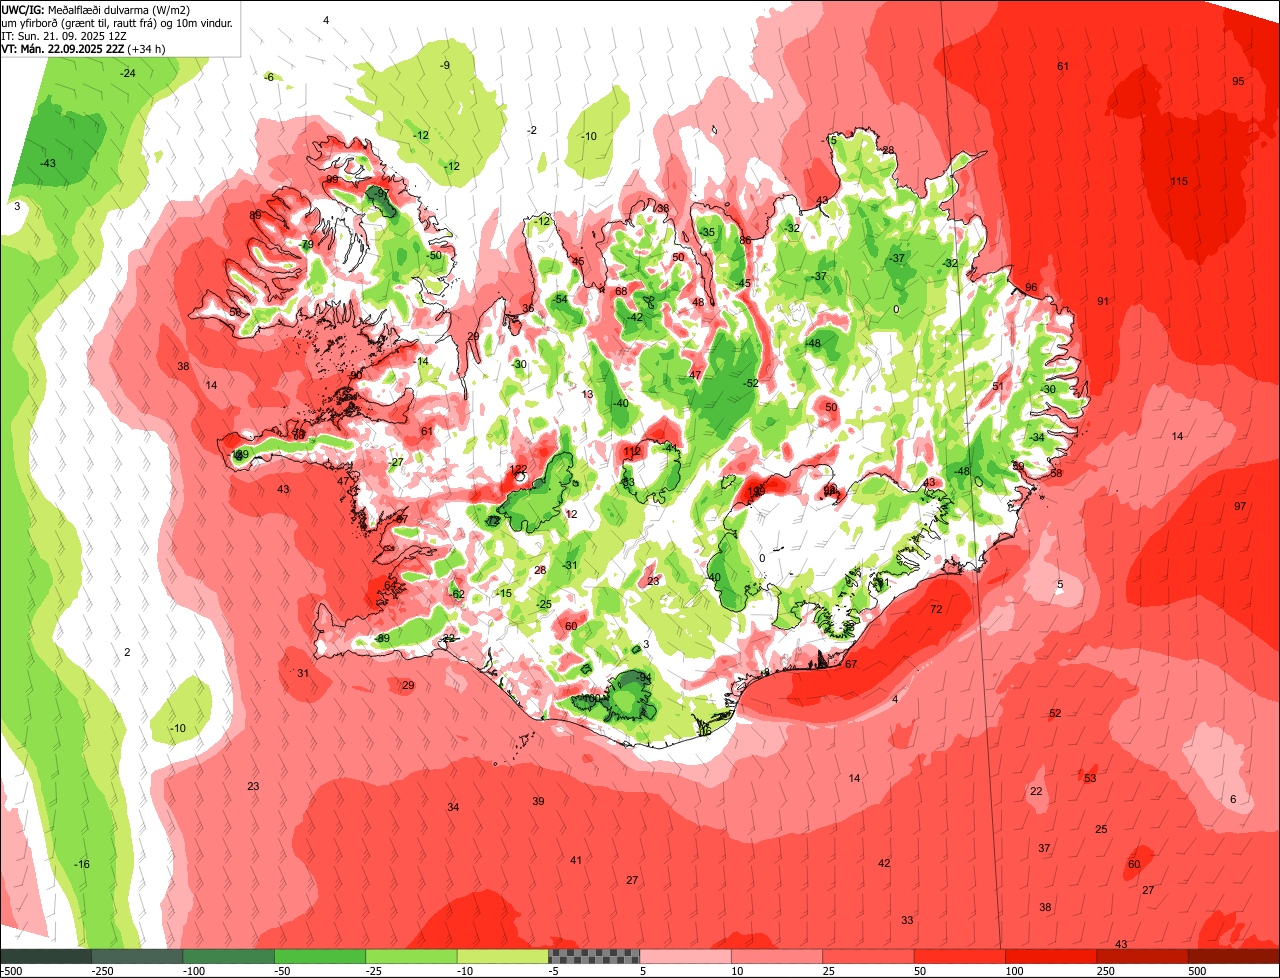Screen dimensions: 1280x978
Task: Click the 39 value south of Iceland
Action: [538, 801]
